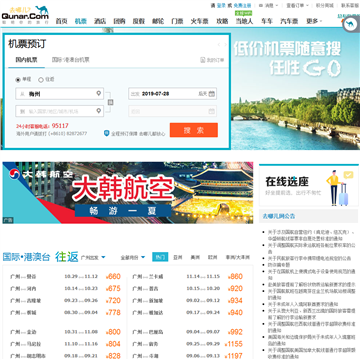This screenshot has height=360, width=360.
Task: Click the Guangzhou flight priced ¥920
Action: [x=188, y=289]
